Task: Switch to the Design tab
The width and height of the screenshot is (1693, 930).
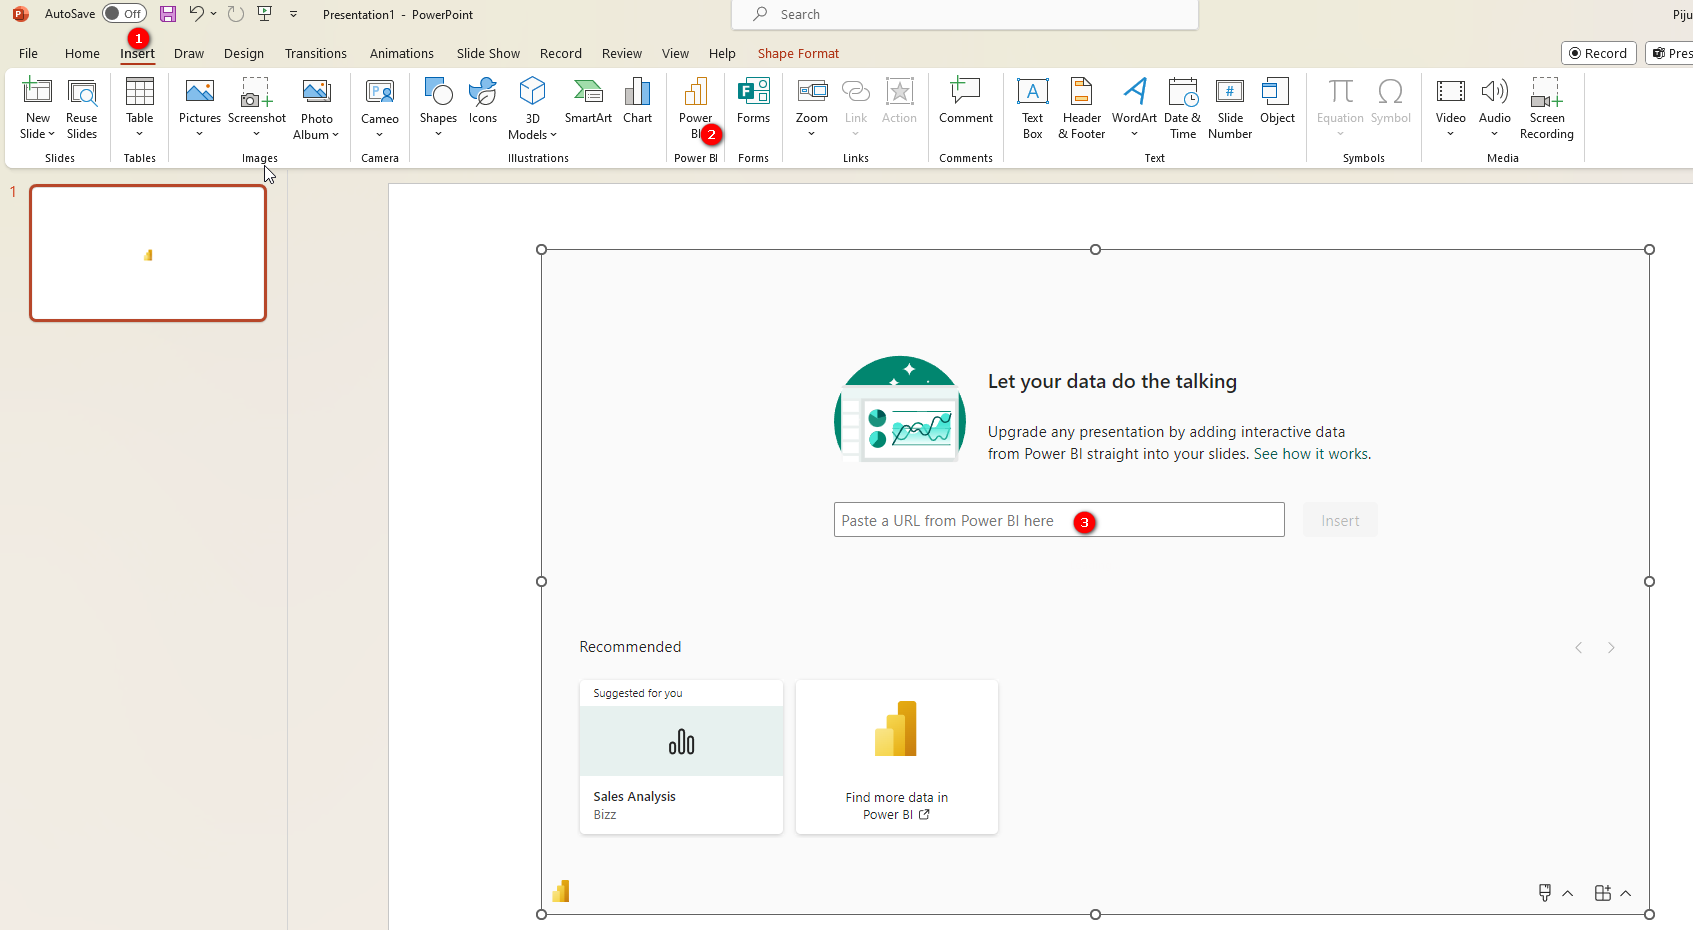Action: [x=244, y=53]
